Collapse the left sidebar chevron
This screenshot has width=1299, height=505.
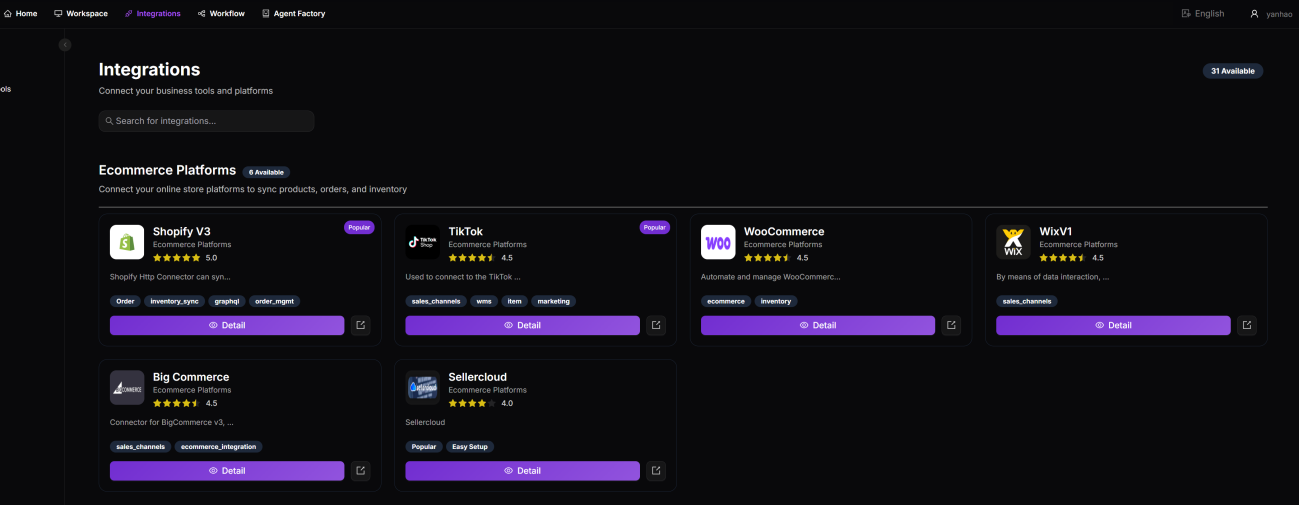click(x=65, y=45)
